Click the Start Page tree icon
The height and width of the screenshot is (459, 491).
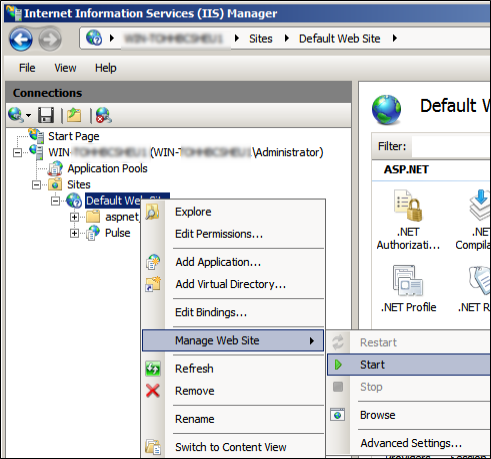tap(36, 136)
